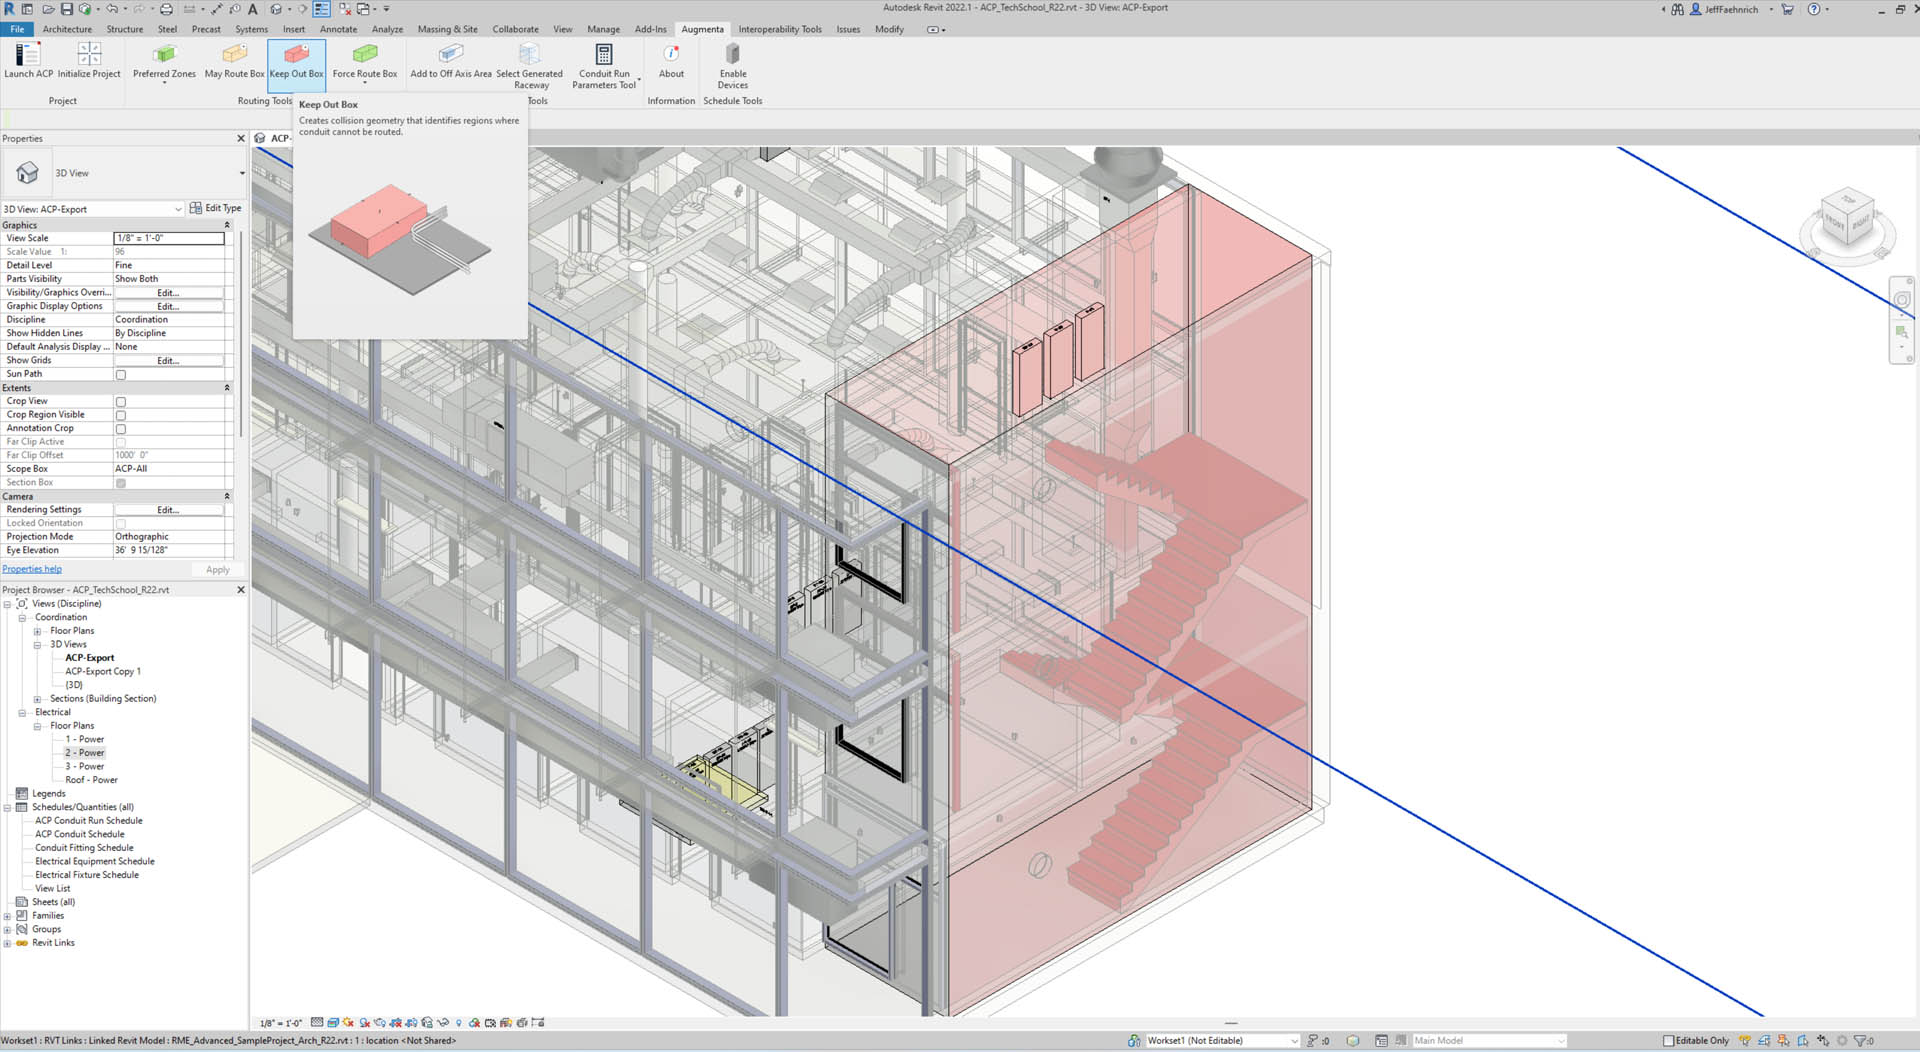Check the Editable Only checkbox
Viewport: 1920px width, 1052px height.
coord(1668,1041)
